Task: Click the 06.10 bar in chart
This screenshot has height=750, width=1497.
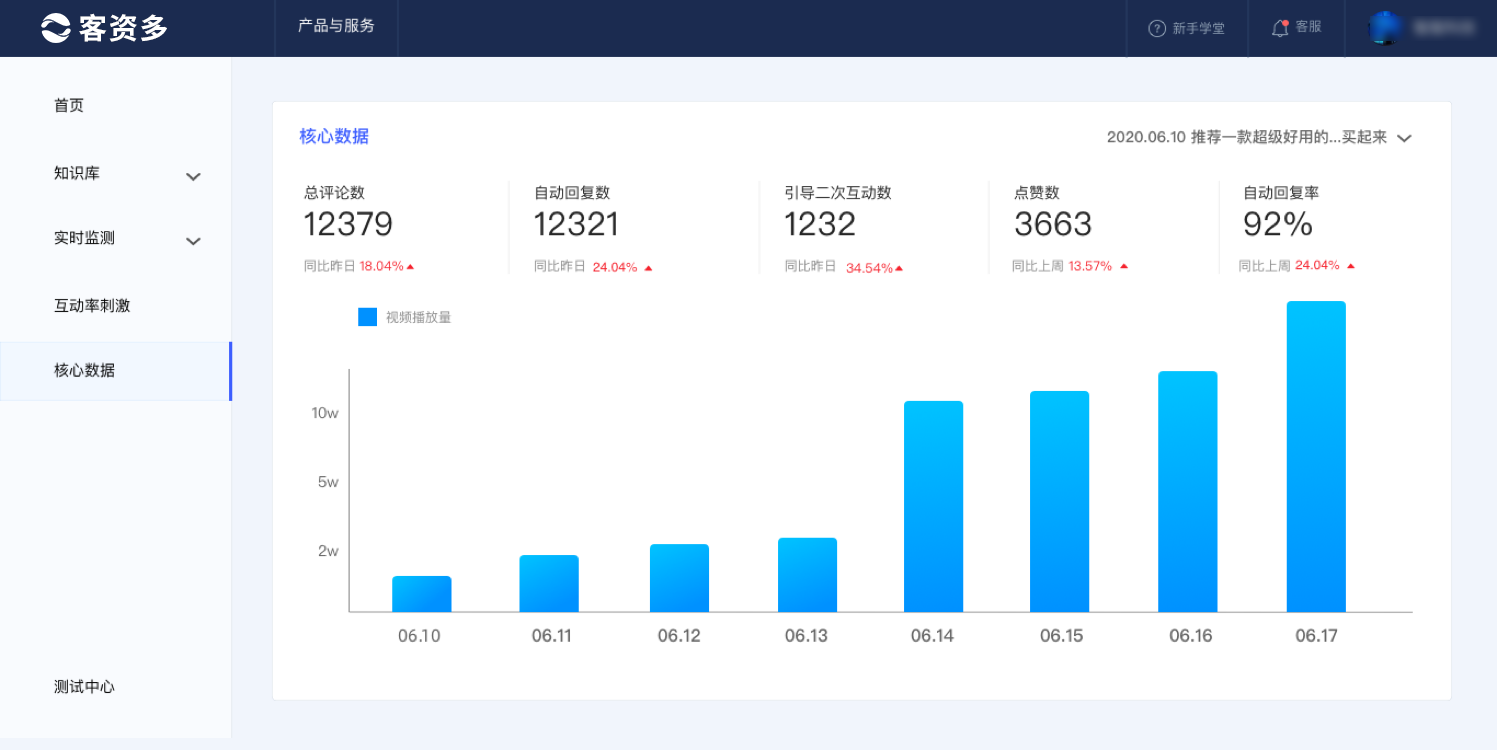Action: (421, 594)
